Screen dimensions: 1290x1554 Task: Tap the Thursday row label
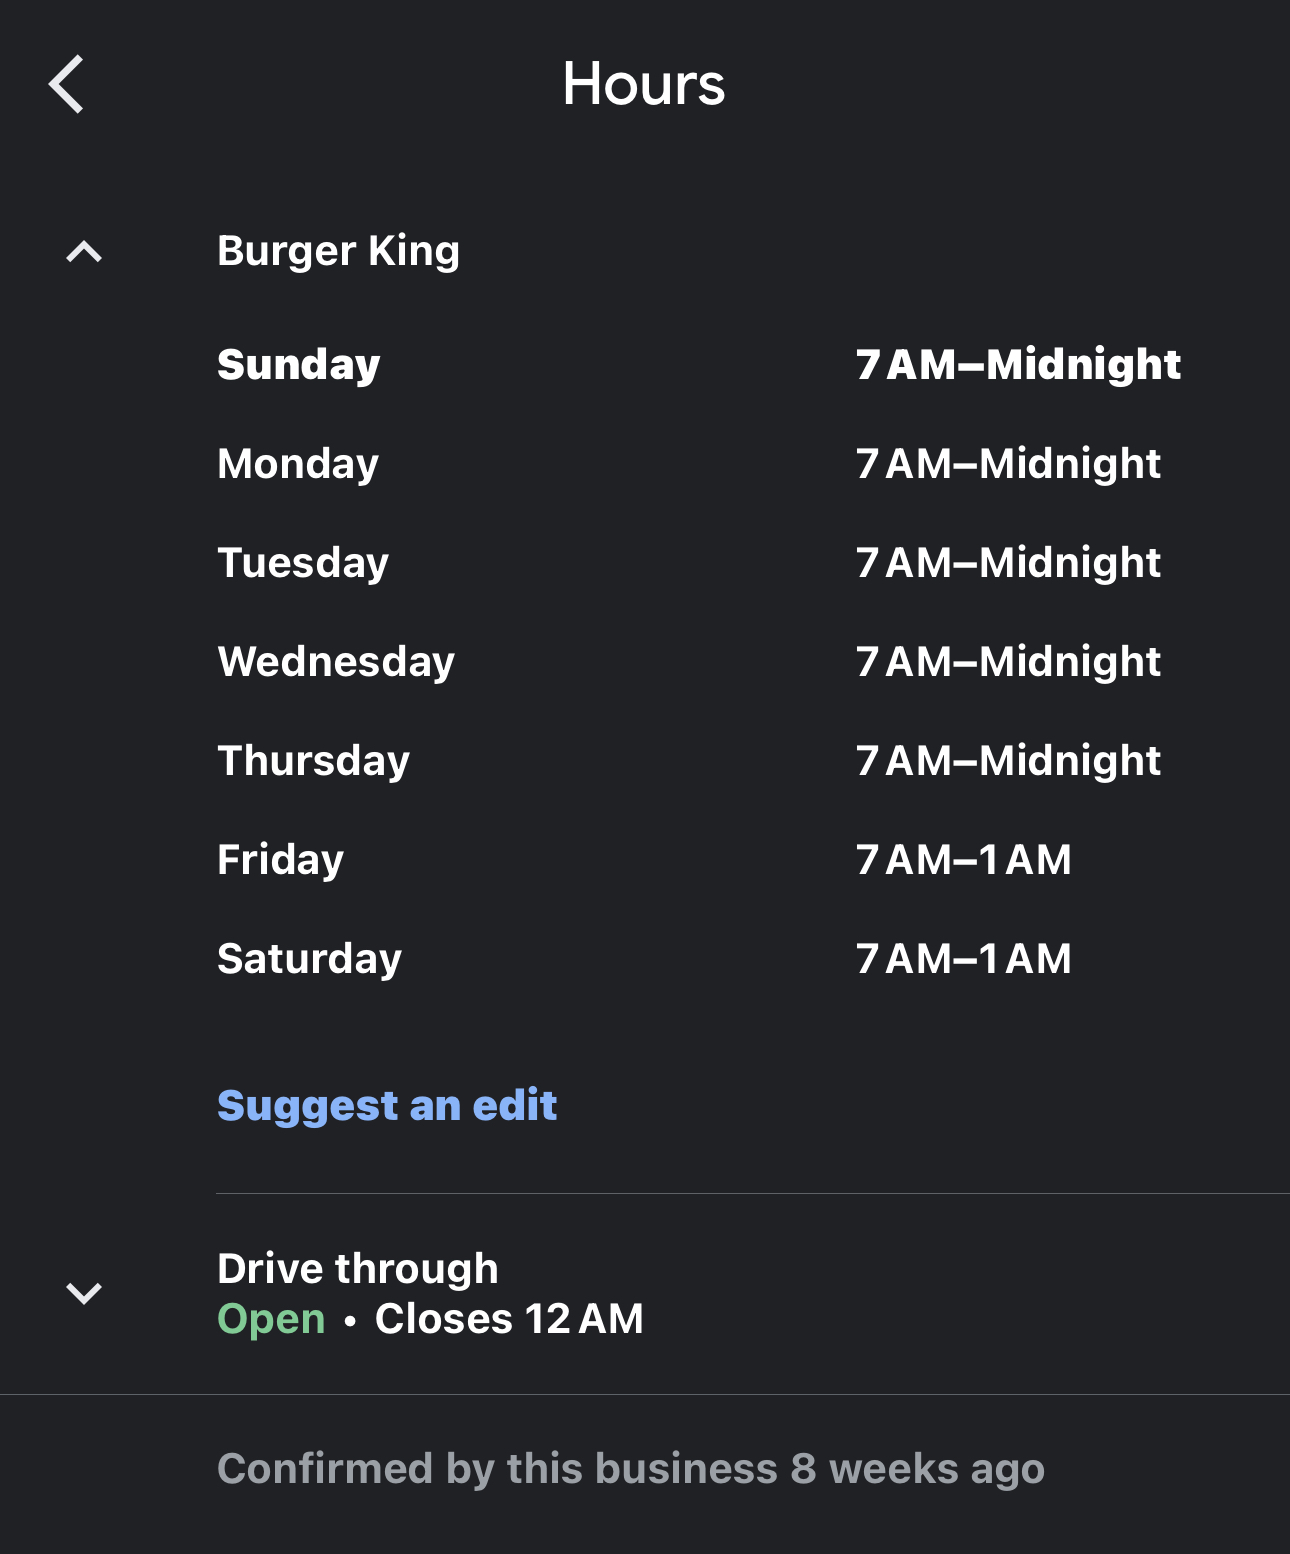(x=314, y=761)
